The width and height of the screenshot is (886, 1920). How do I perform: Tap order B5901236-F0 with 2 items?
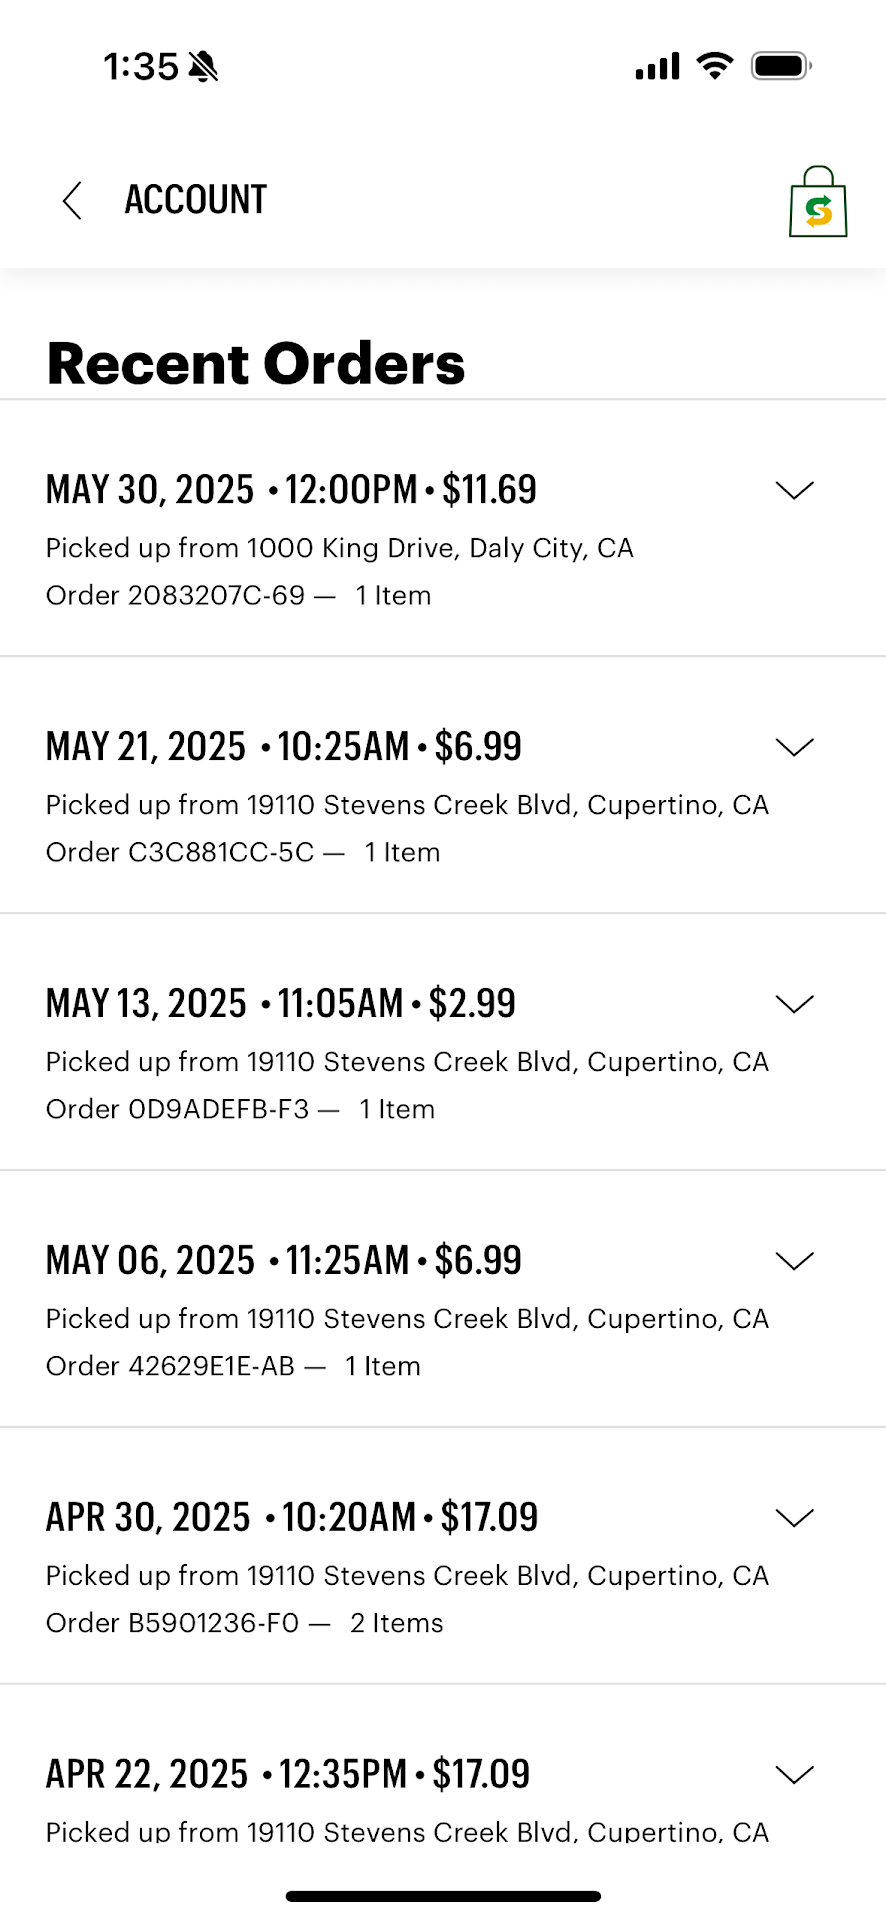(x=244, y=1623)
